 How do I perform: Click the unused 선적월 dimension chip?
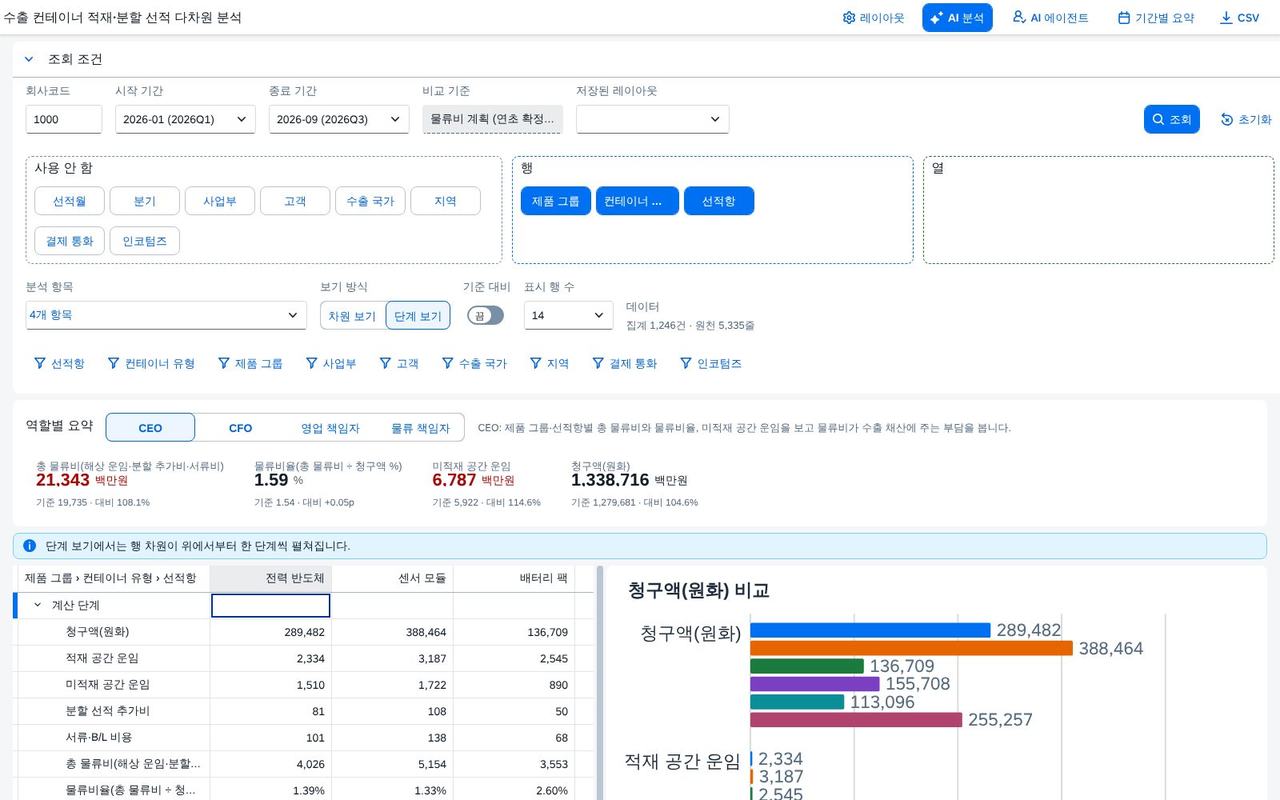69,201
